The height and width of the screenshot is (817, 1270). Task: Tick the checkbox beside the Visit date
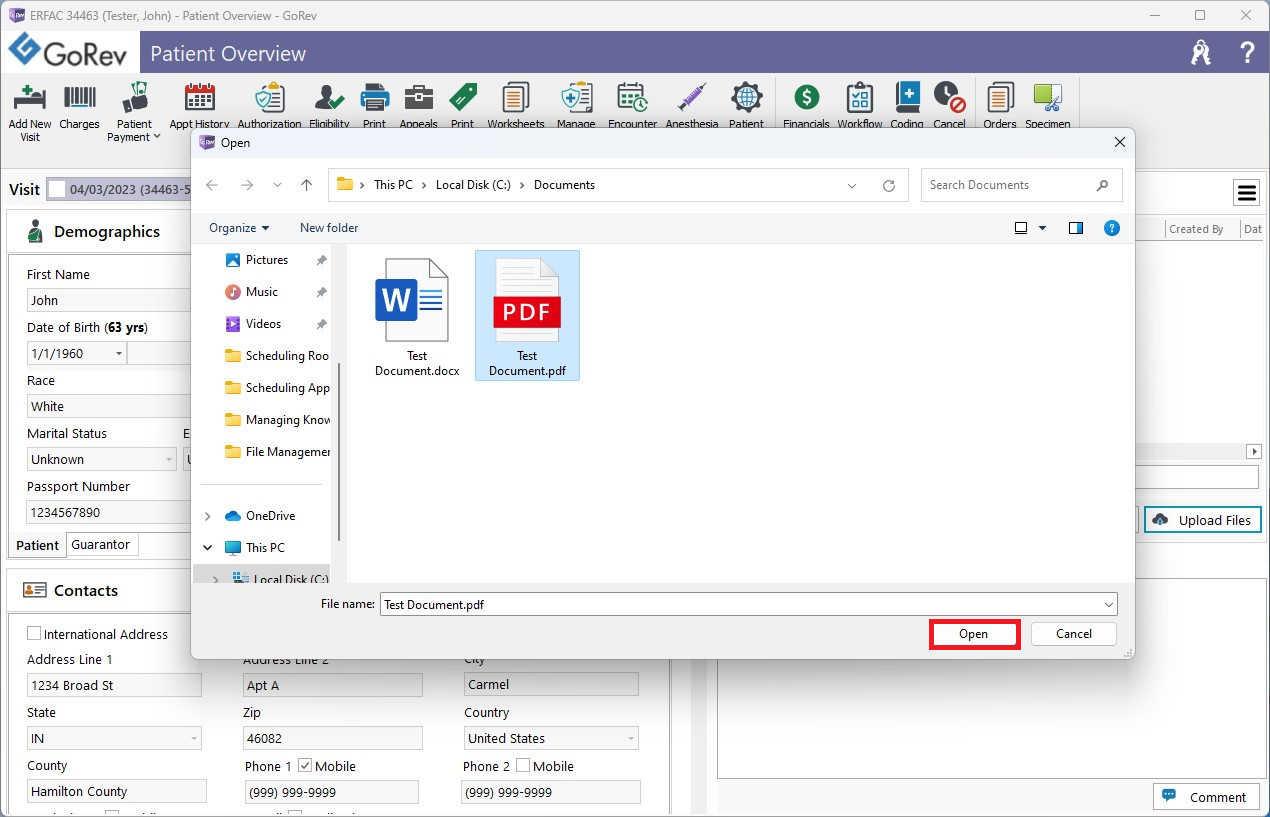57,189
